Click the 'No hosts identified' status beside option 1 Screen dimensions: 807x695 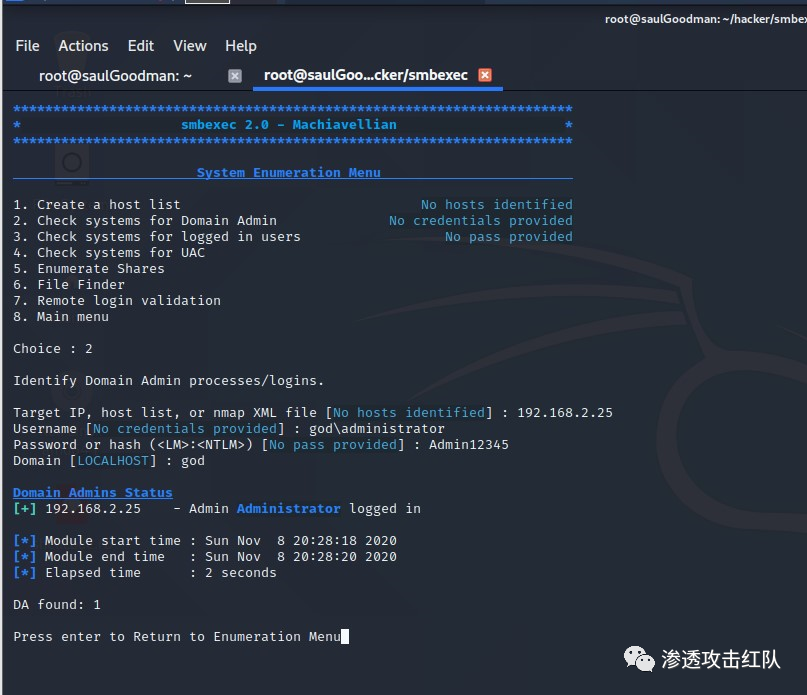(x=496, y=205)
